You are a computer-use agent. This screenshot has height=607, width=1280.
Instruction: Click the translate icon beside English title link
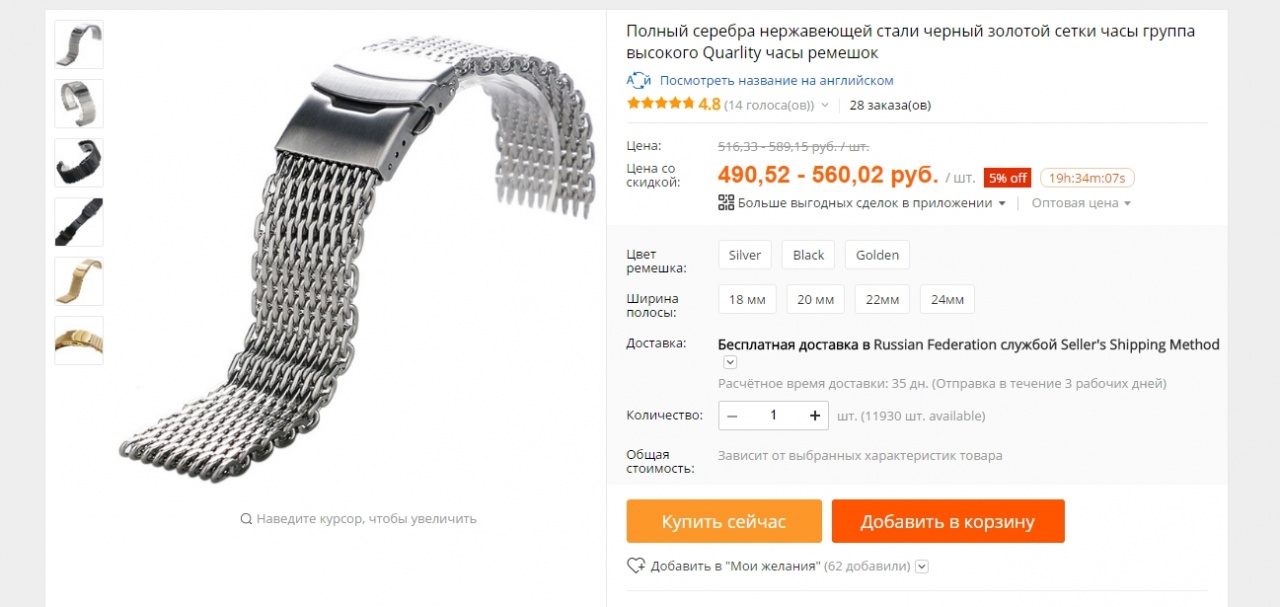point(639,80)
